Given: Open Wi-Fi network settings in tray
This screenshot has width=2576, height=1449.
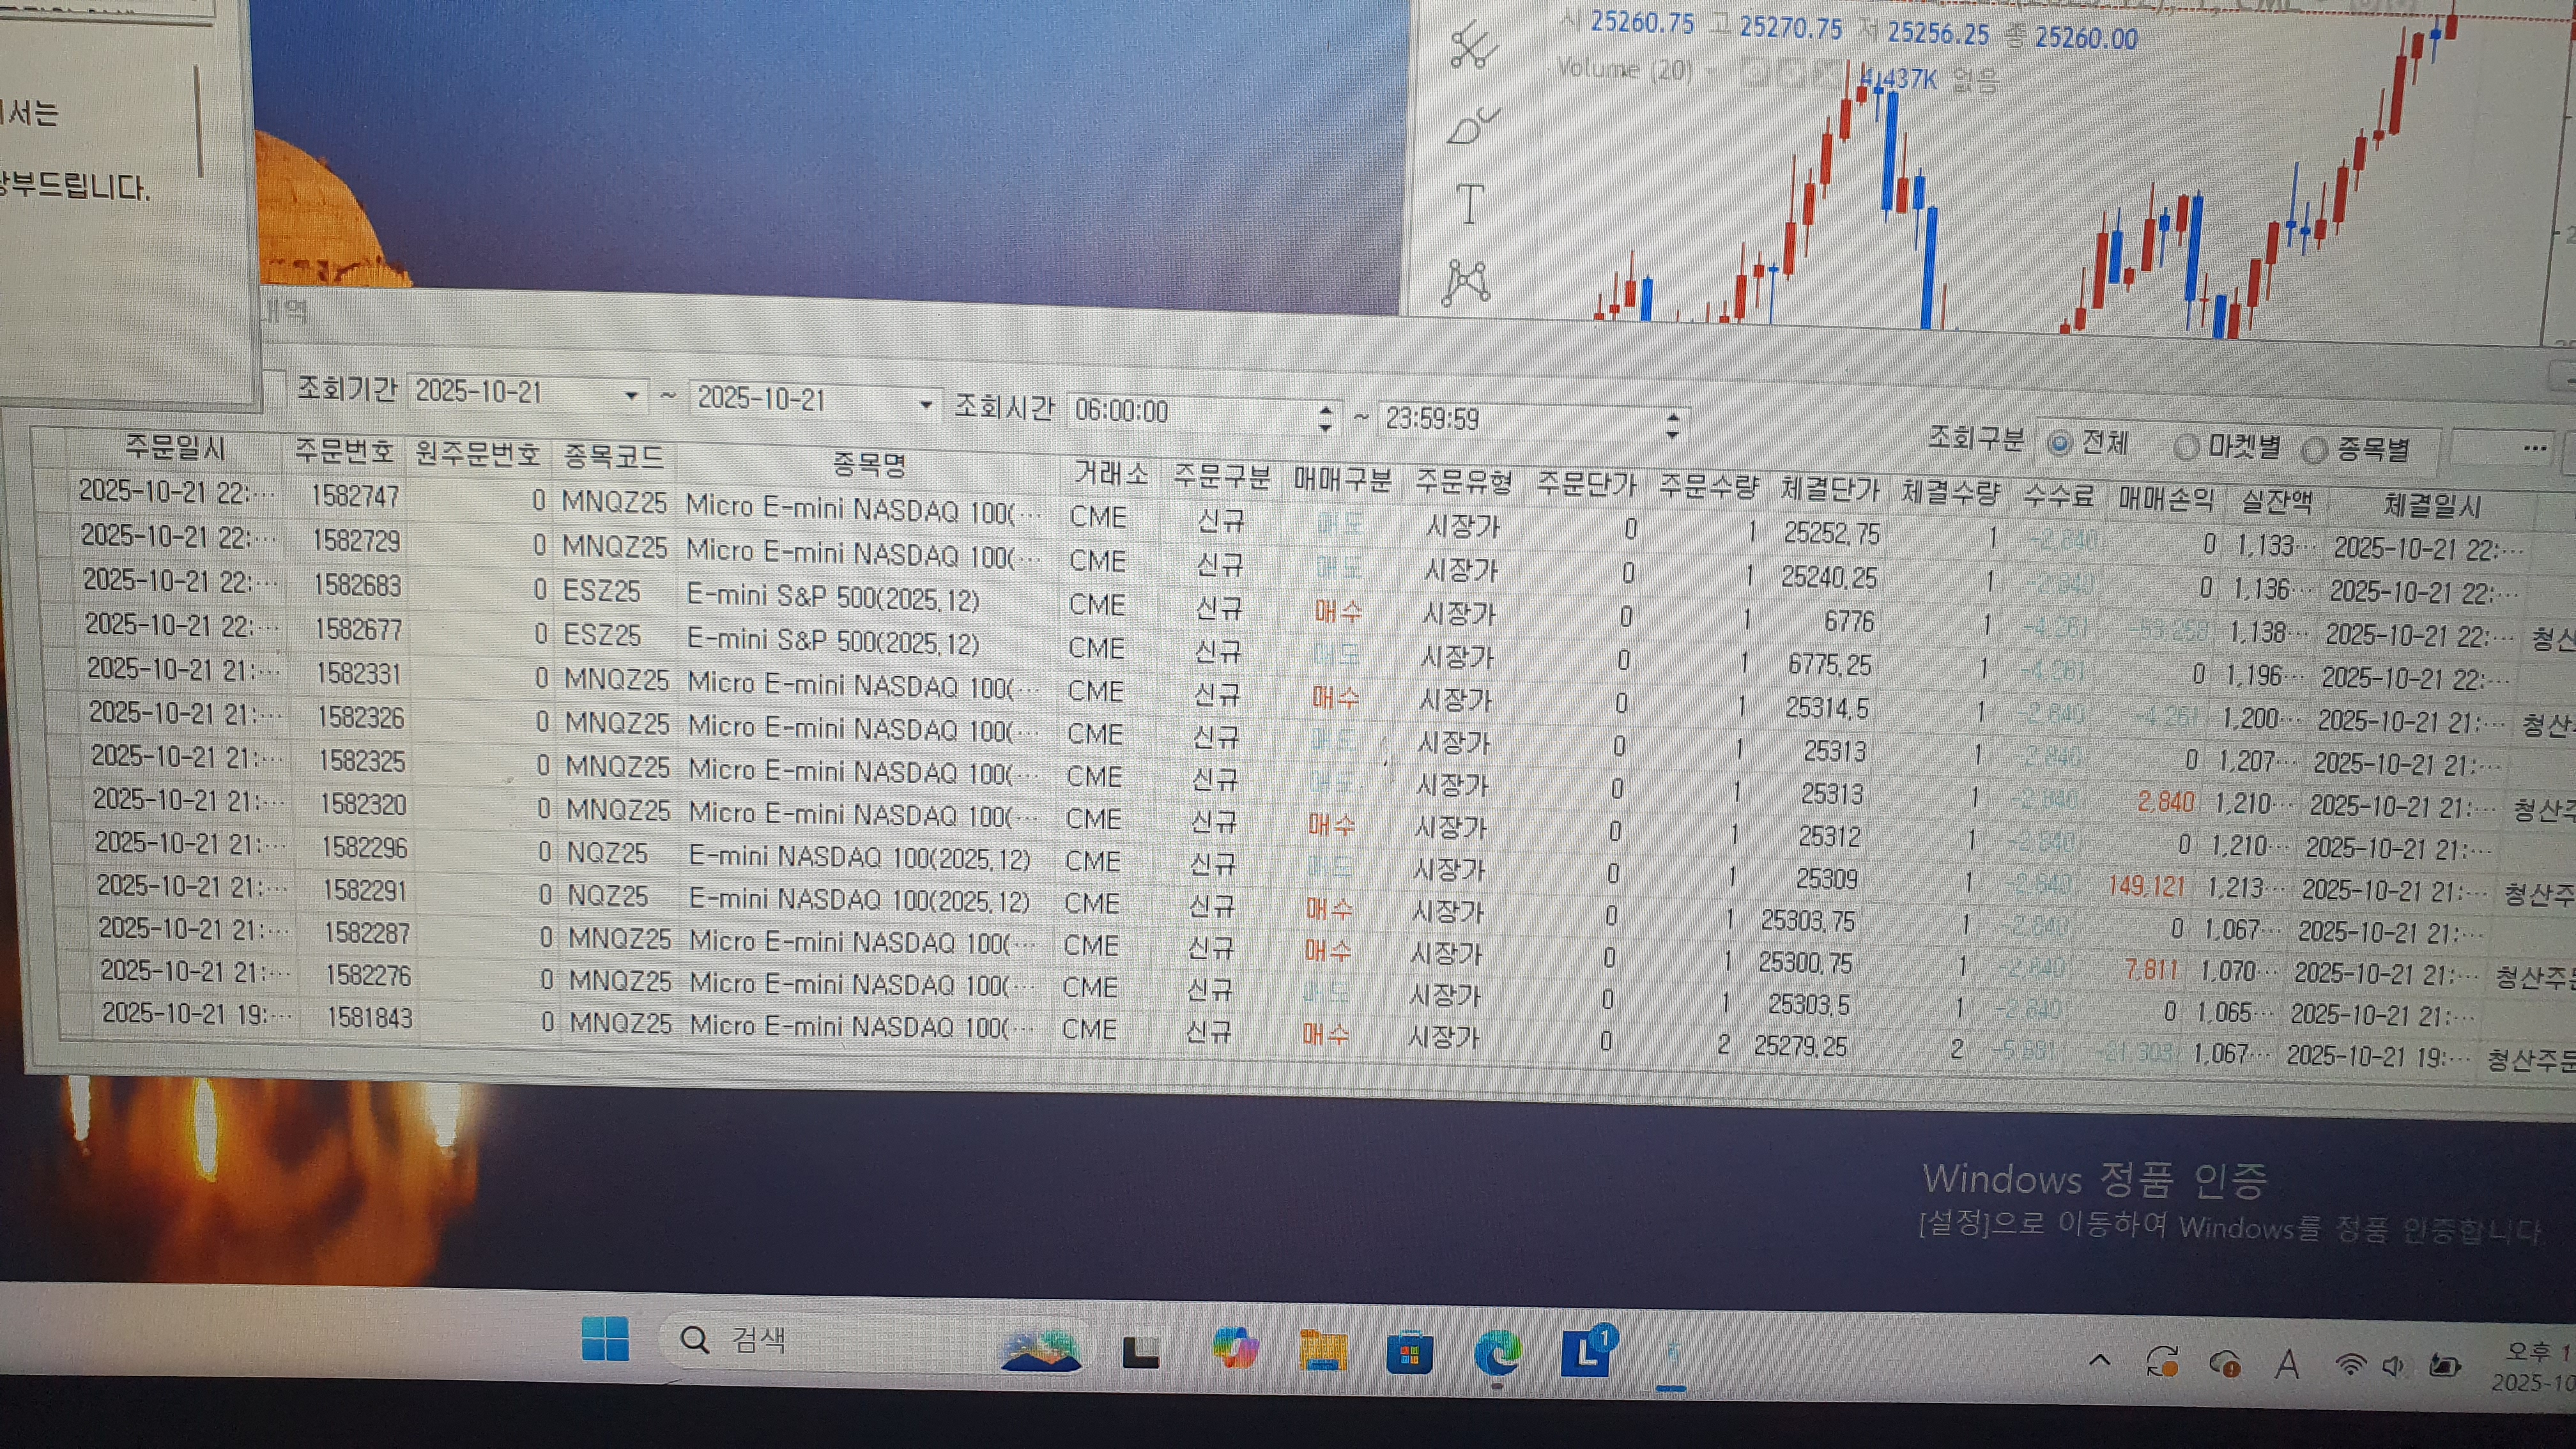Looking at the screenshot, I should pyautogui.click(x=2349, y=1365).
